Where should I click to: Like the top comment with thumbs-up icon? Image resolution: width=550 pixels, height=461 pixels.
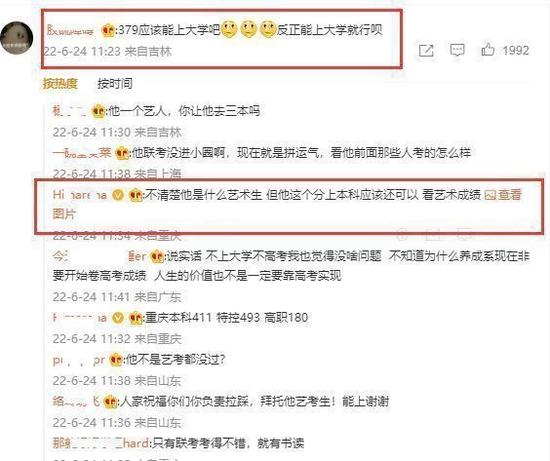(488, 50)
